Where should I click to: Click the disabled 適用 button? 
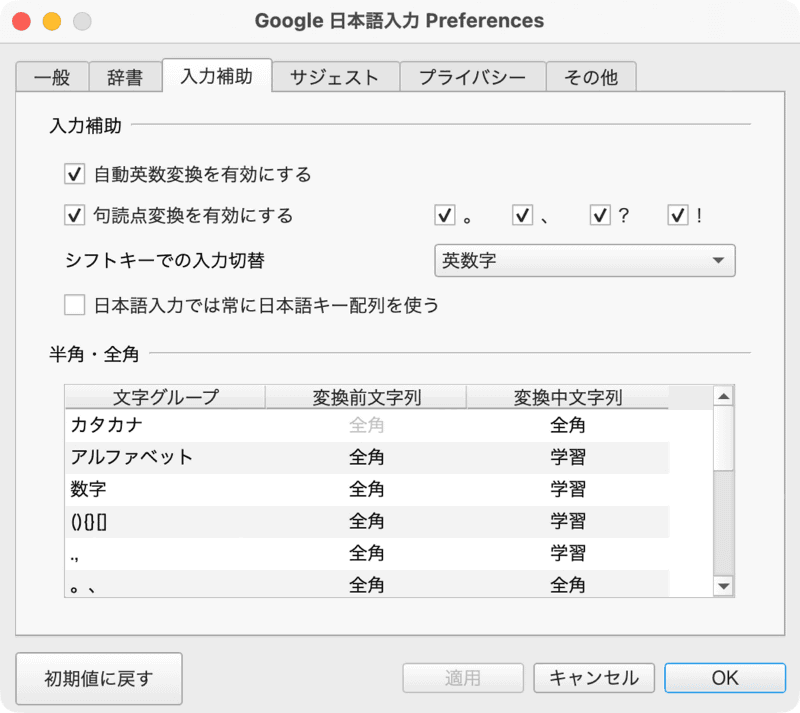463,678
